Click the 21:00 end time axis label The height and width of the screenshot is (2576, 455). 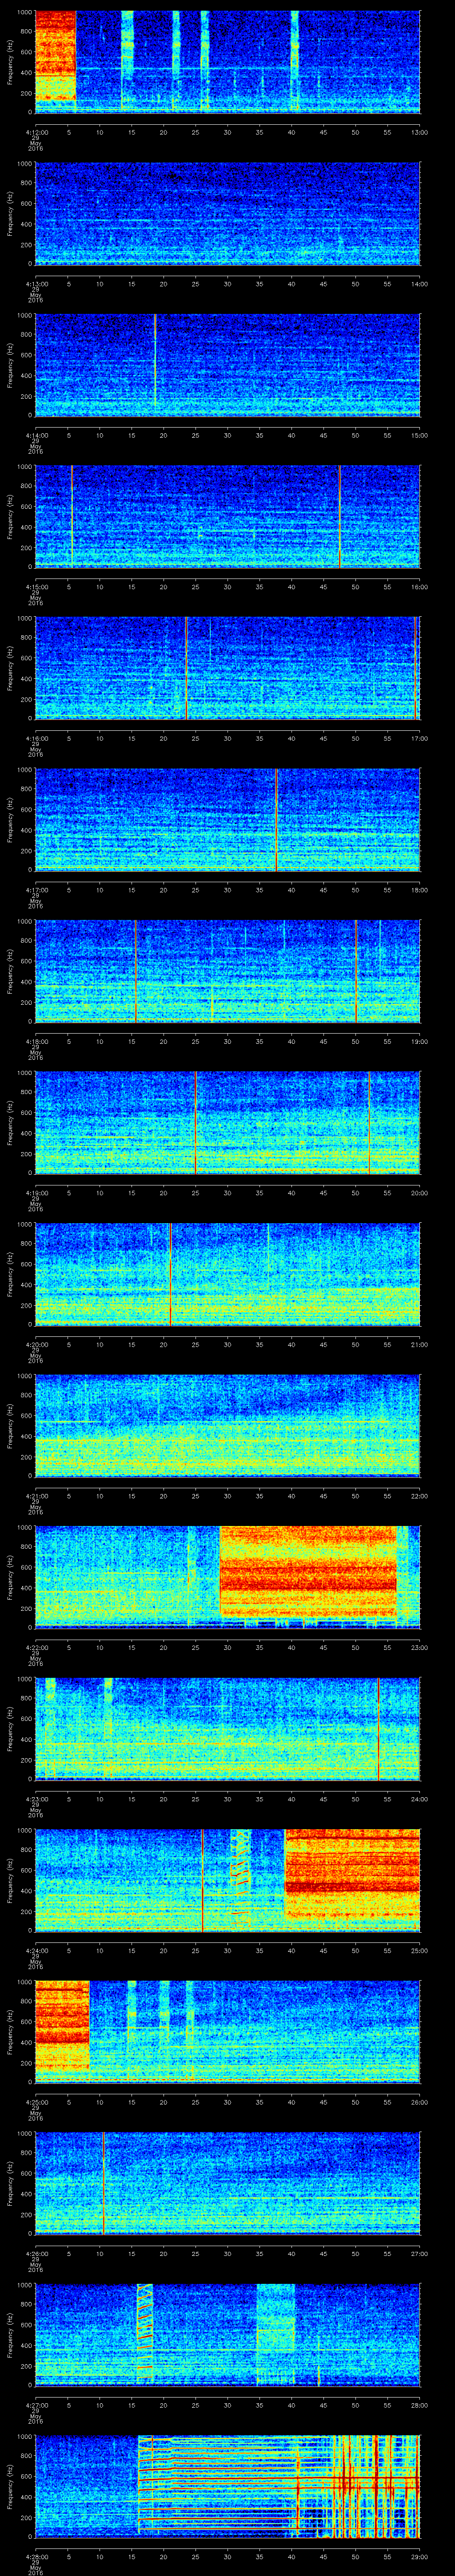coord(419,1344)
